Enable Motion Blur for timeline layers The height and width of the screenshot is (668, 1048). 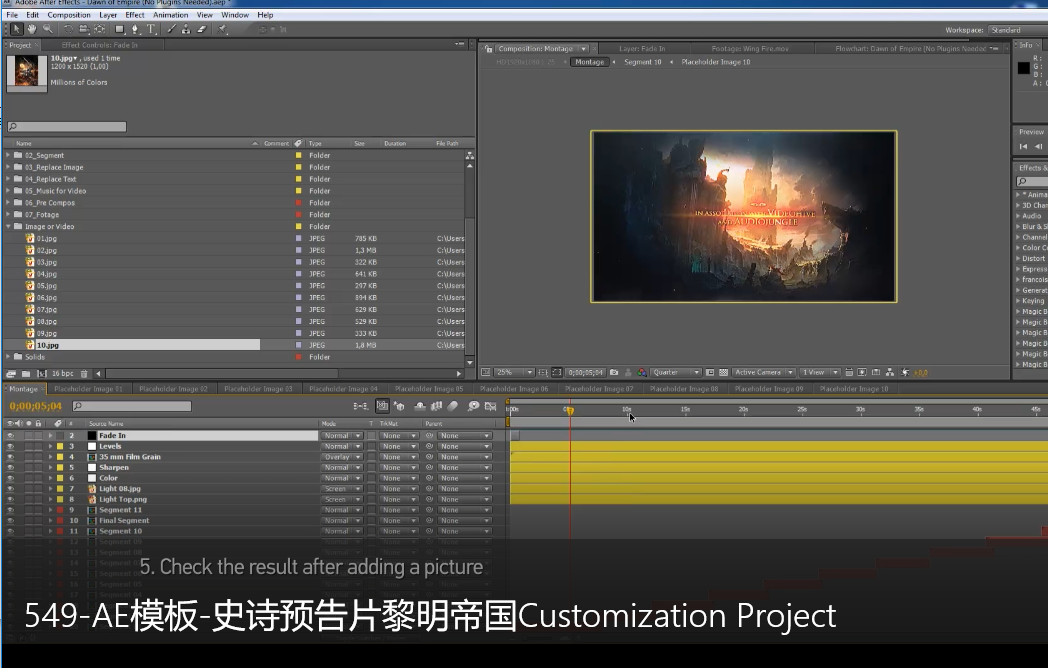[x=452, y=406]
